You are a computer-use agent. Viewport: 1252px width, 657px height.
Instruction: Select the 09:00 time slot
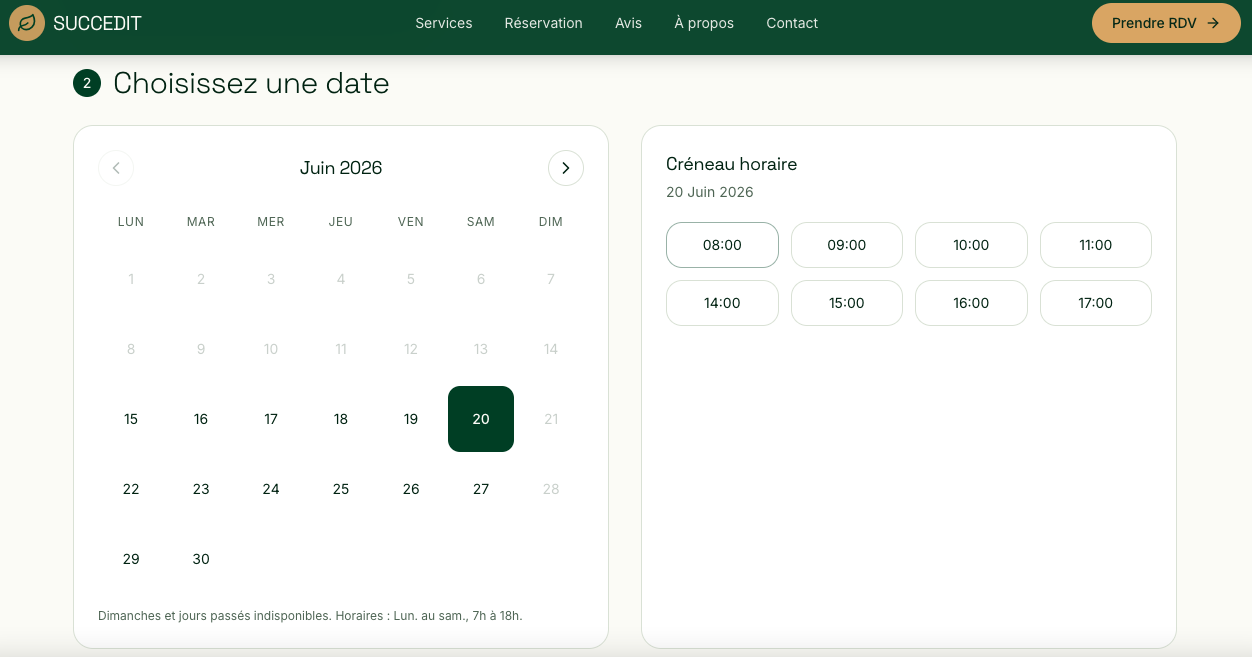coord(847,245)
